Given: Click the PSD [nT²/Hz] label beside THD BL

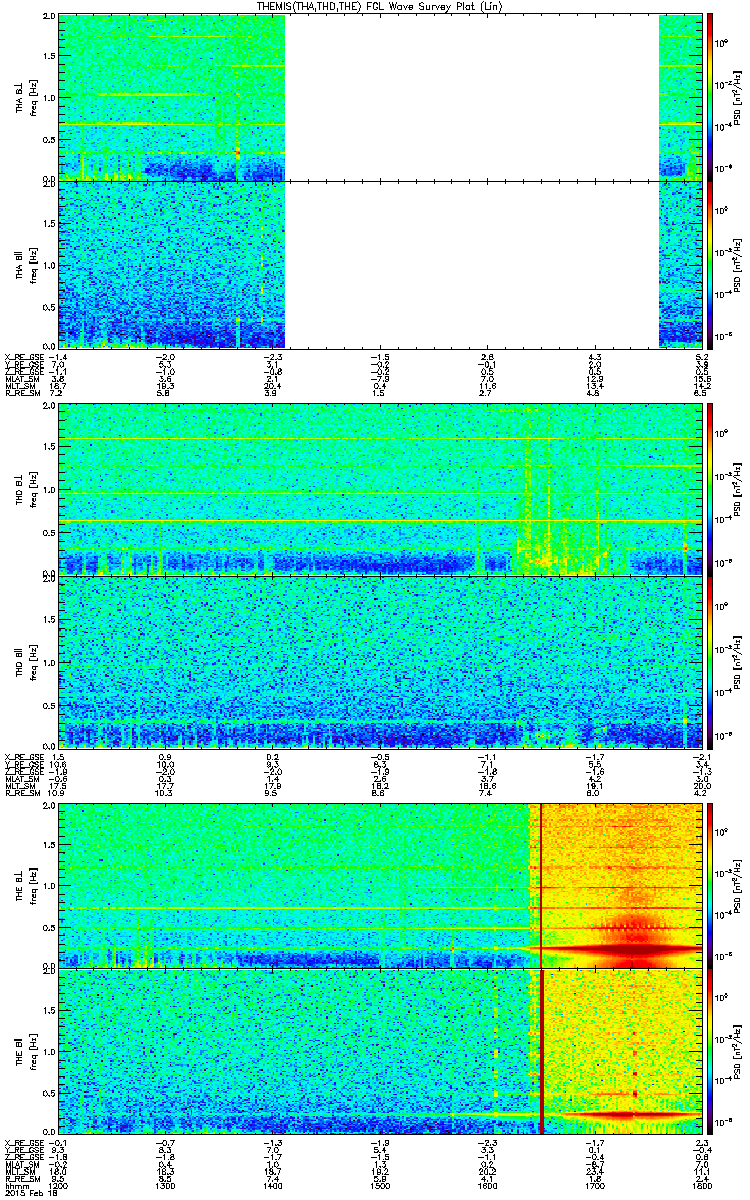Looking at the screenshot, I should pyautogui.click(x=737, y=489).
